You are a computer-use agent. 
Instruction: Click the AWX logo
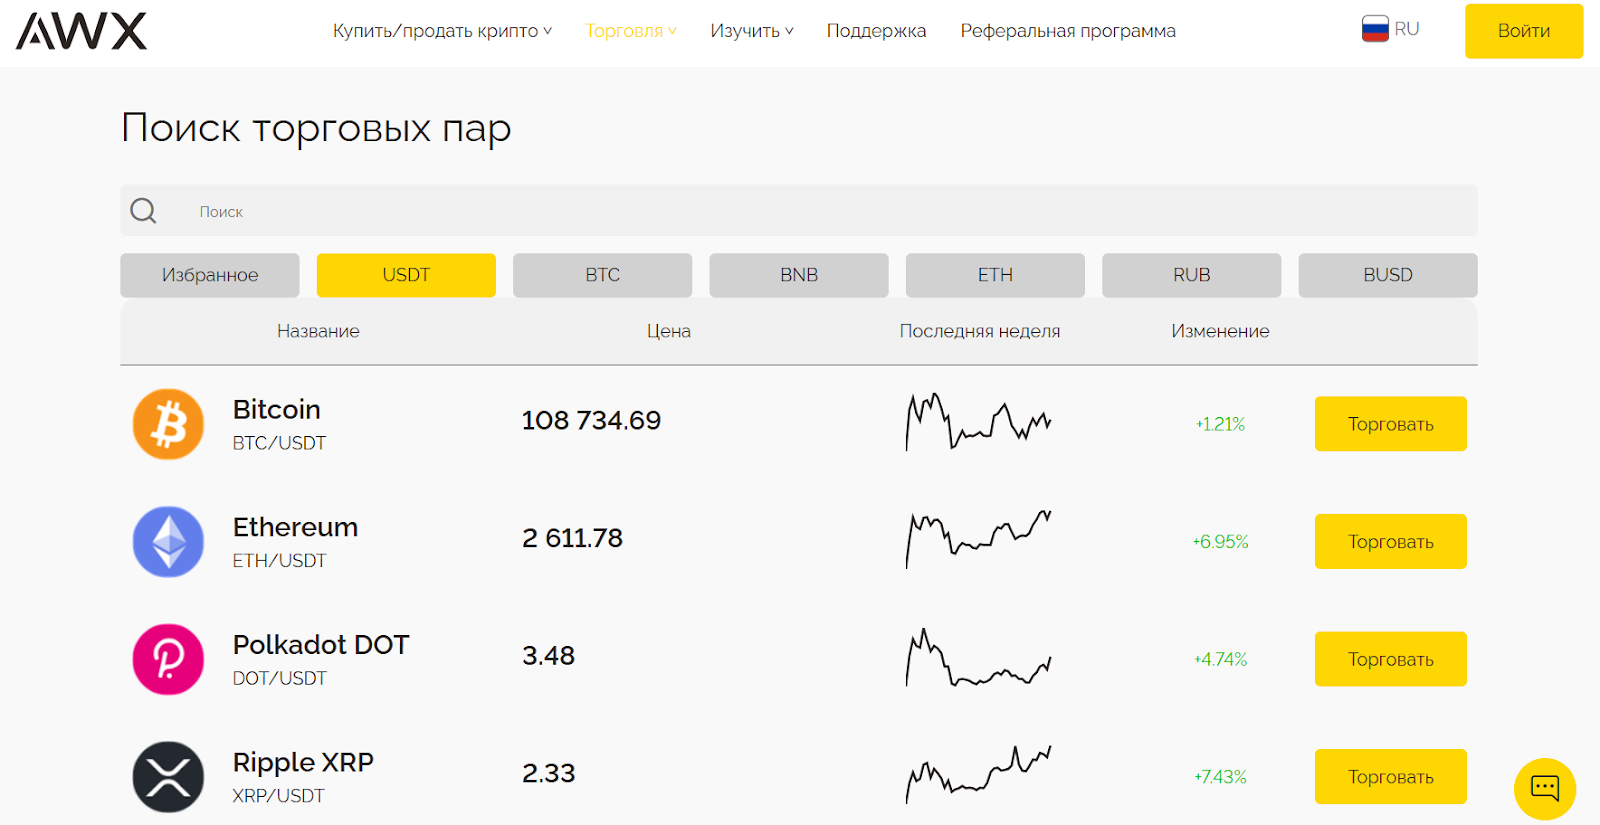[81, 31]
